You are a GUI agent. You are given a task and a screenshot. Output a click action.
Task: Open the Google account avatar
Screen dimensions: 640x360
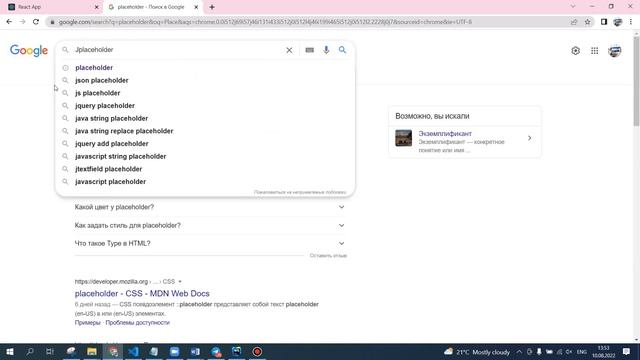[615, 51]
